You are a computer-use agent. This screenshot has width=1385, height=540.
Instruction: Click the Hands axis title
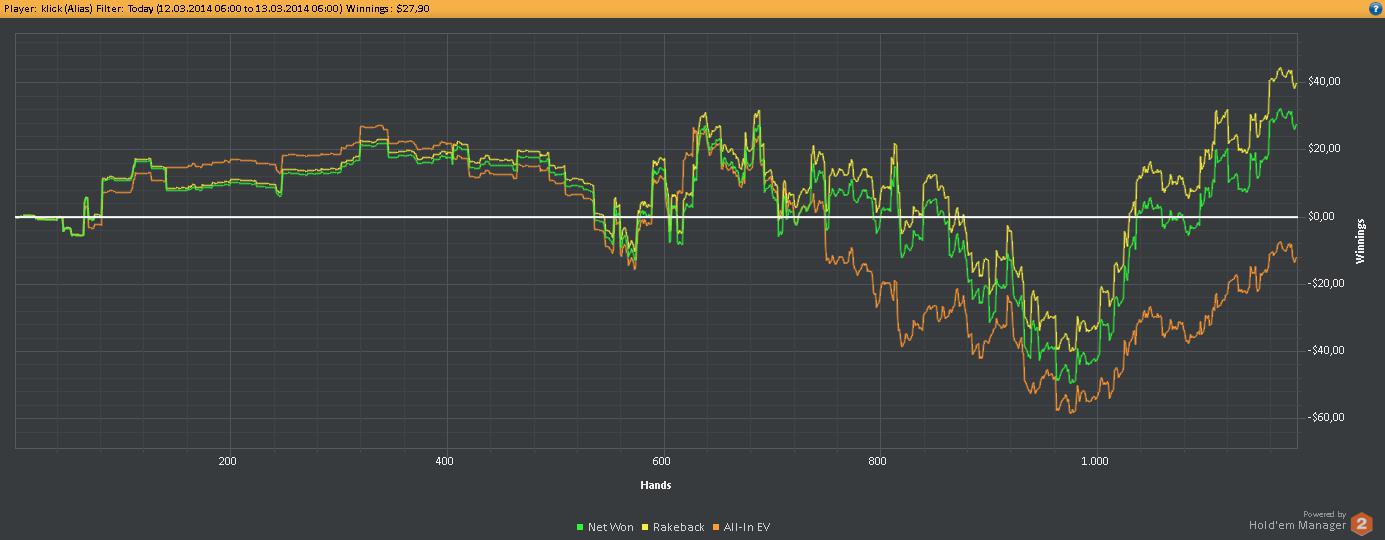(x=656, y=485)
